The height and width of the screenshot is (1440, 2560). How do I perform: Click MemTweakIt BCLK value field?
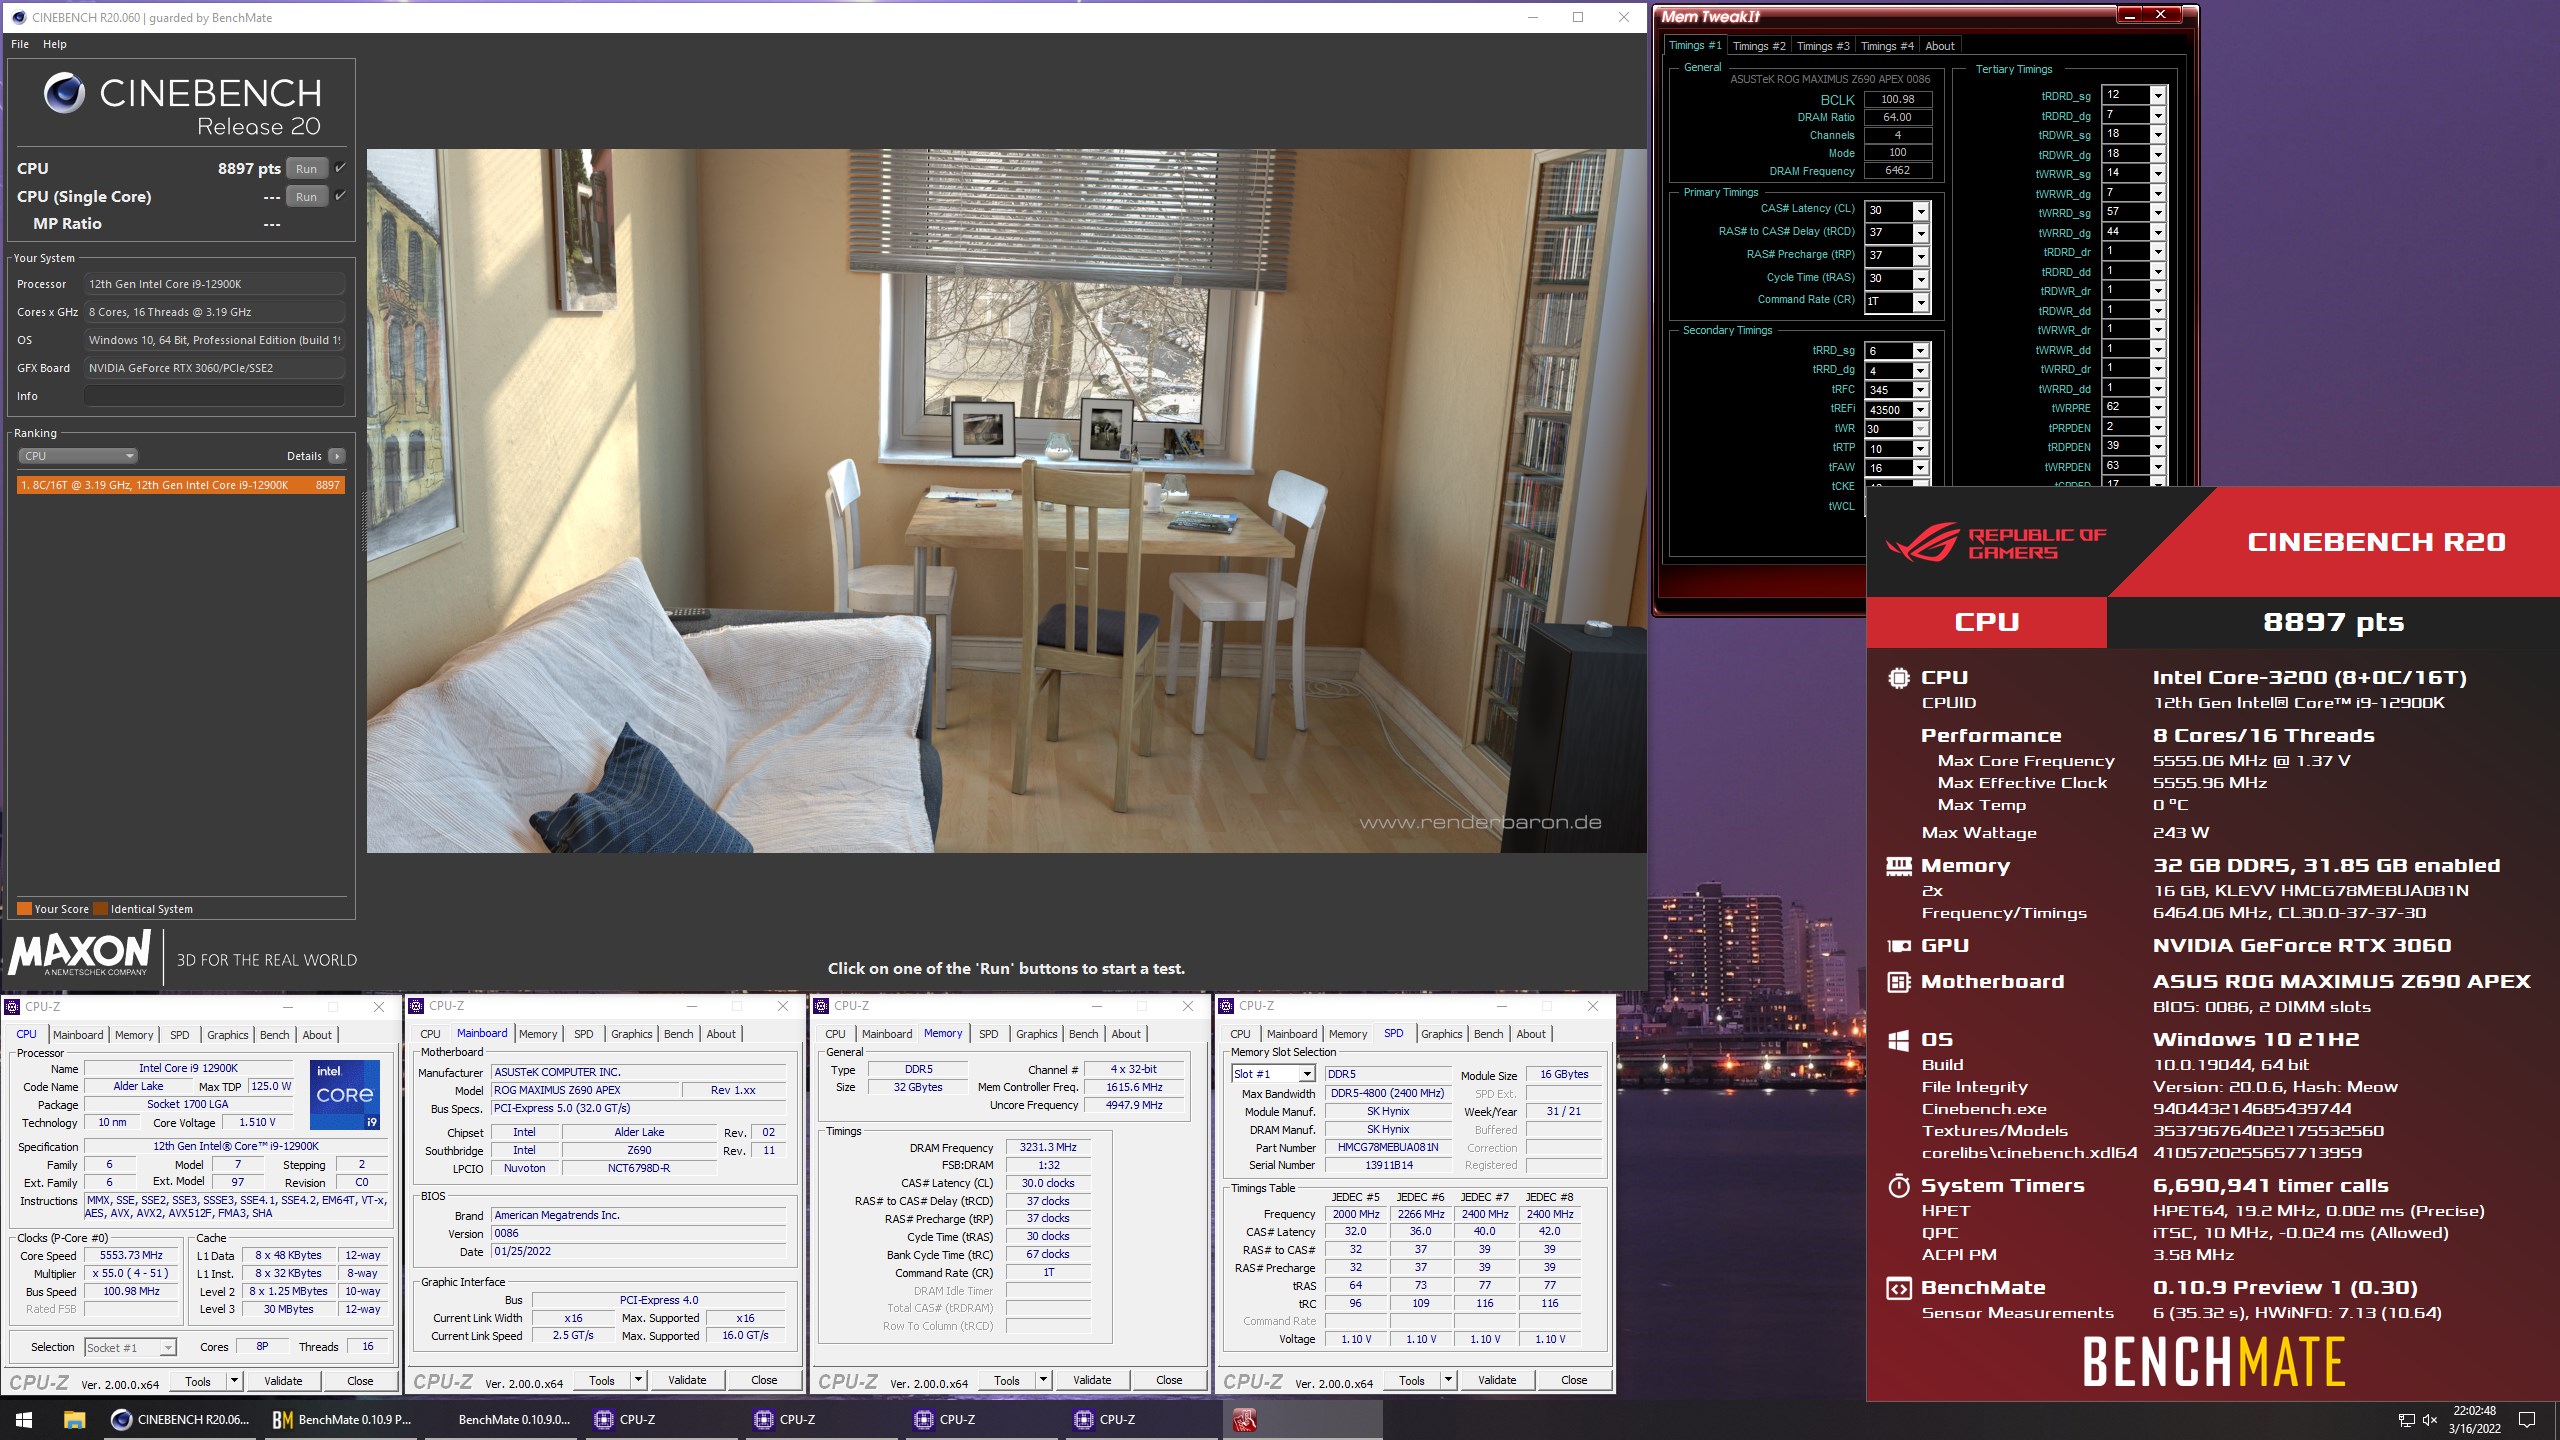[x=1898, y=99]
